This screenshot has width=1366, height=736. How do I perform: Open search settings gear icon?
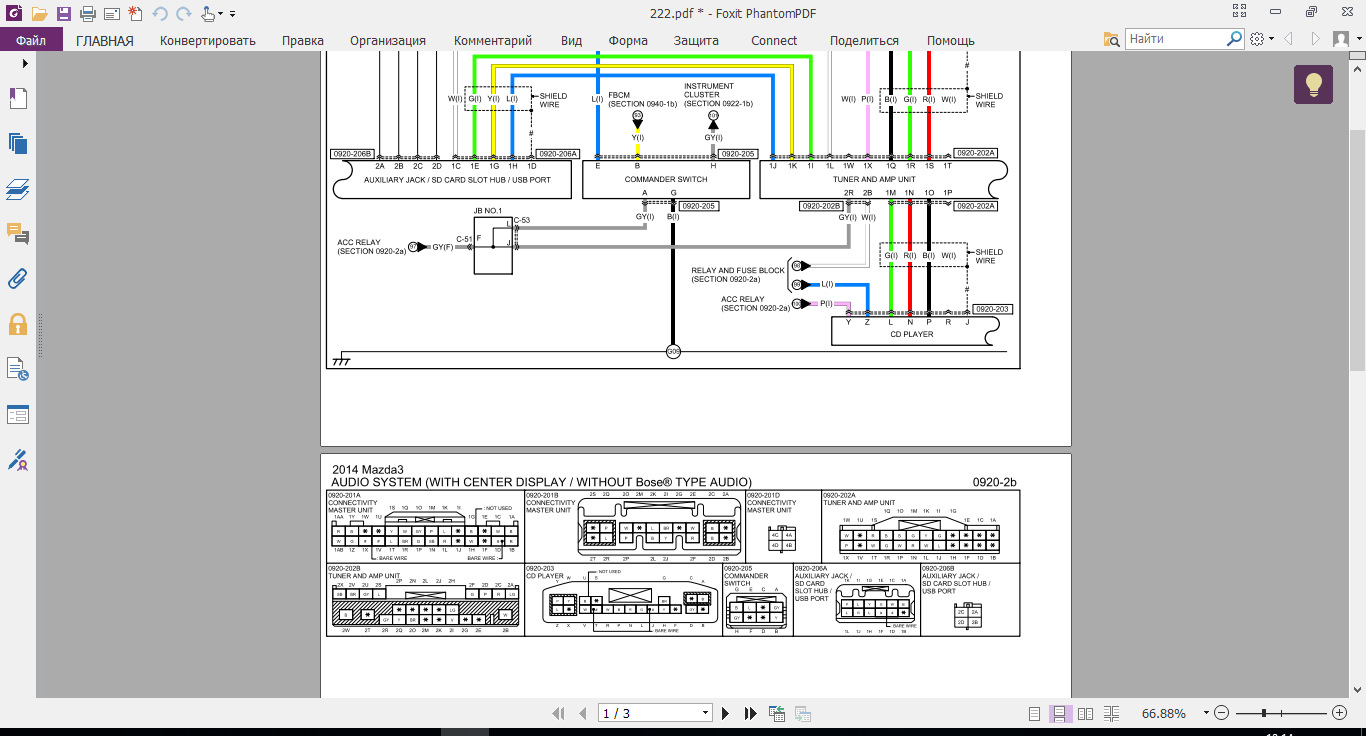coord(1258,39)
